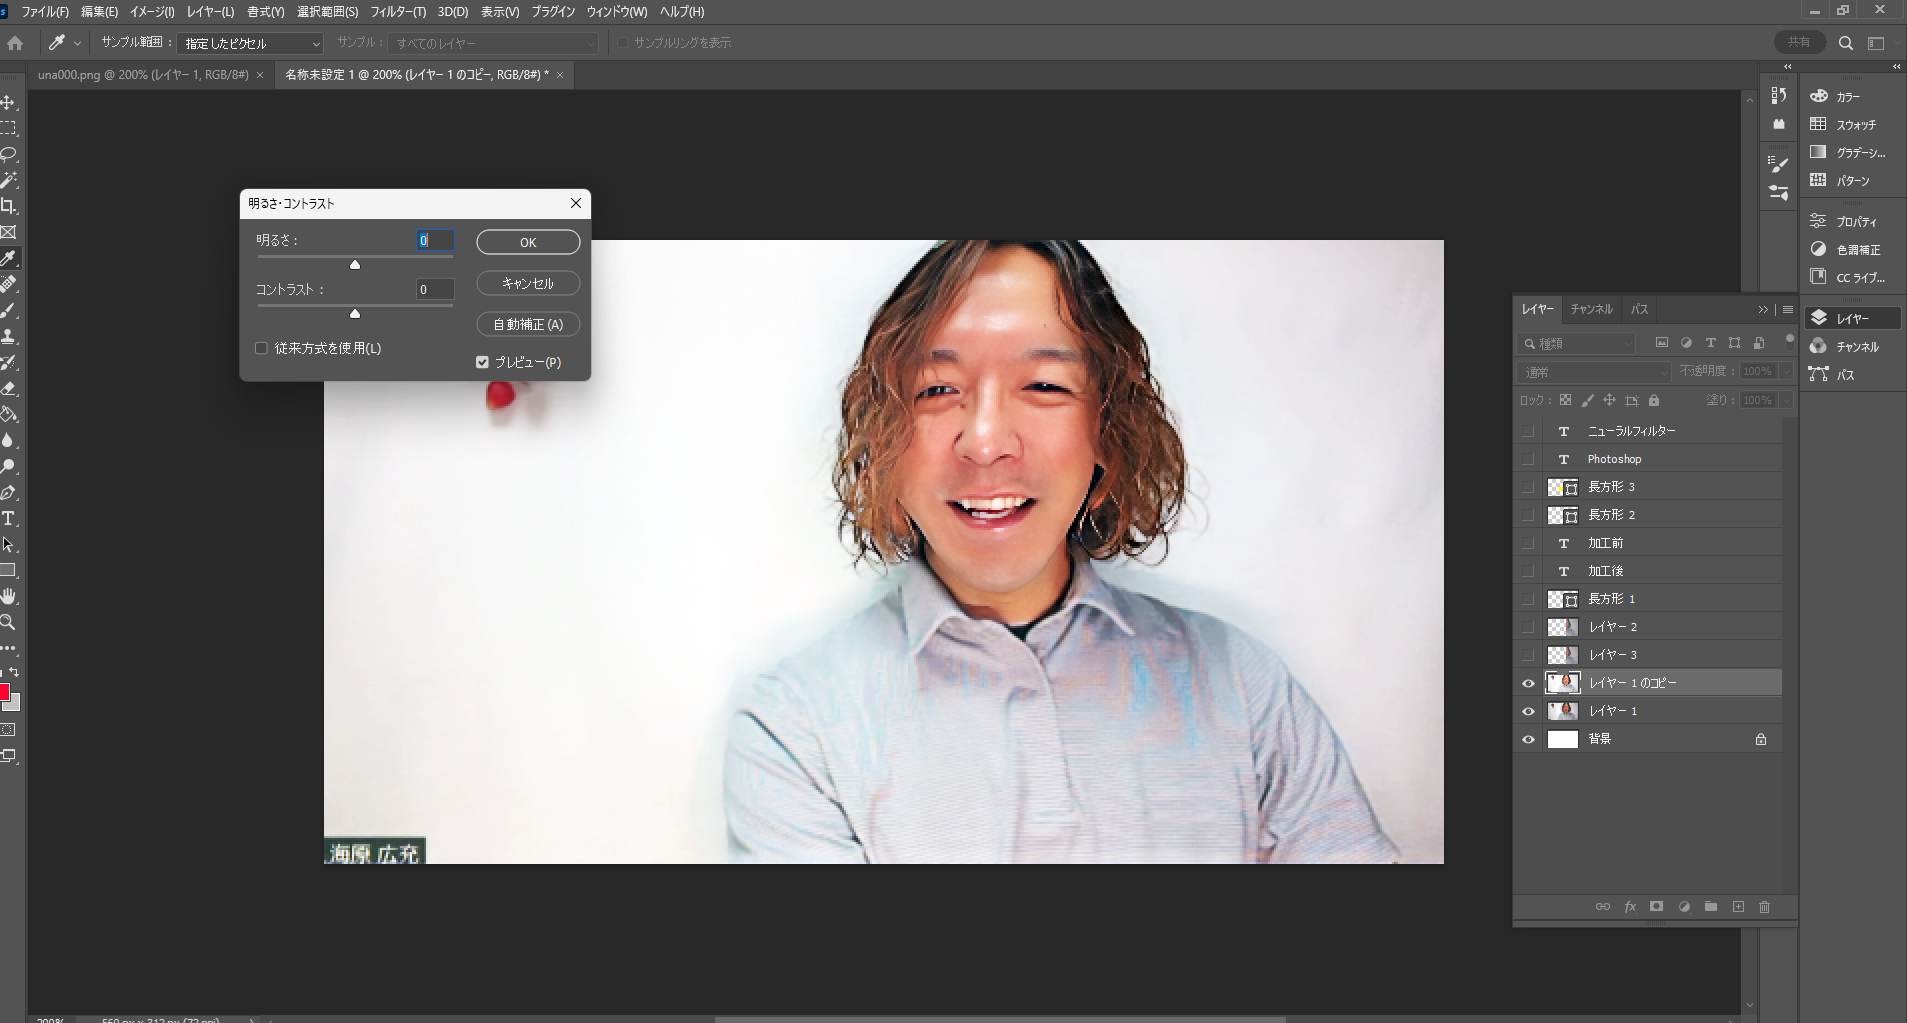Open the イメージ(I) menu
1907x1023 pixels.
[x=152, y=12]
